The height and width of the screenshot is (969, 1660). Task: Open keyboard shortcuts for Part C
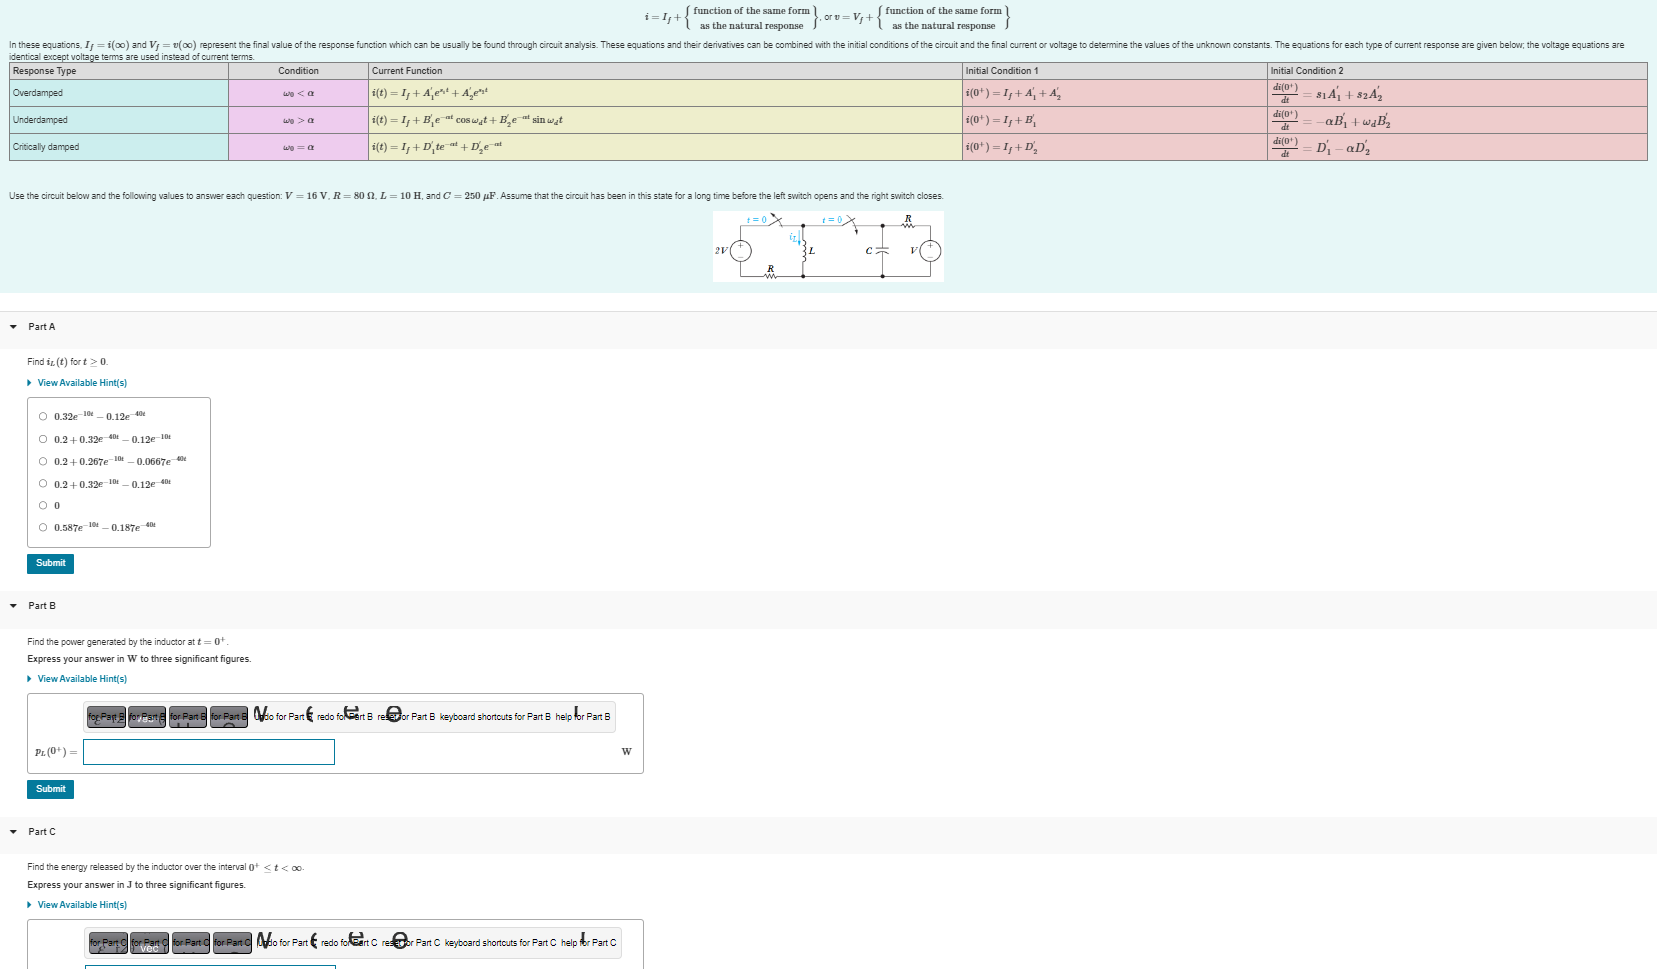coord(500,943)
